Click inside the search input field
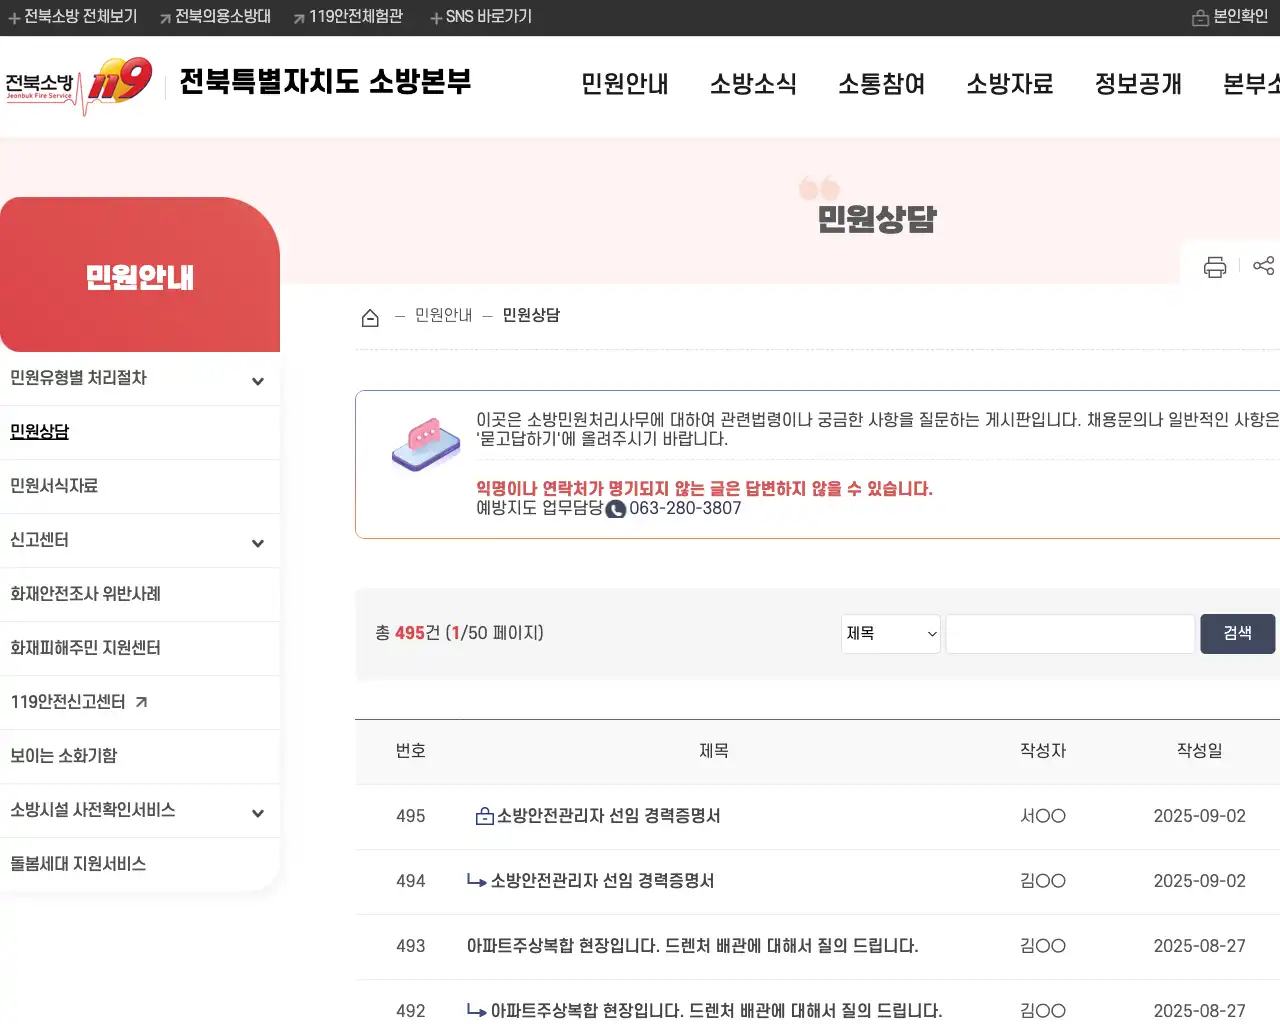This screenshot has height=1024, width=1280. click(1068, 633)
